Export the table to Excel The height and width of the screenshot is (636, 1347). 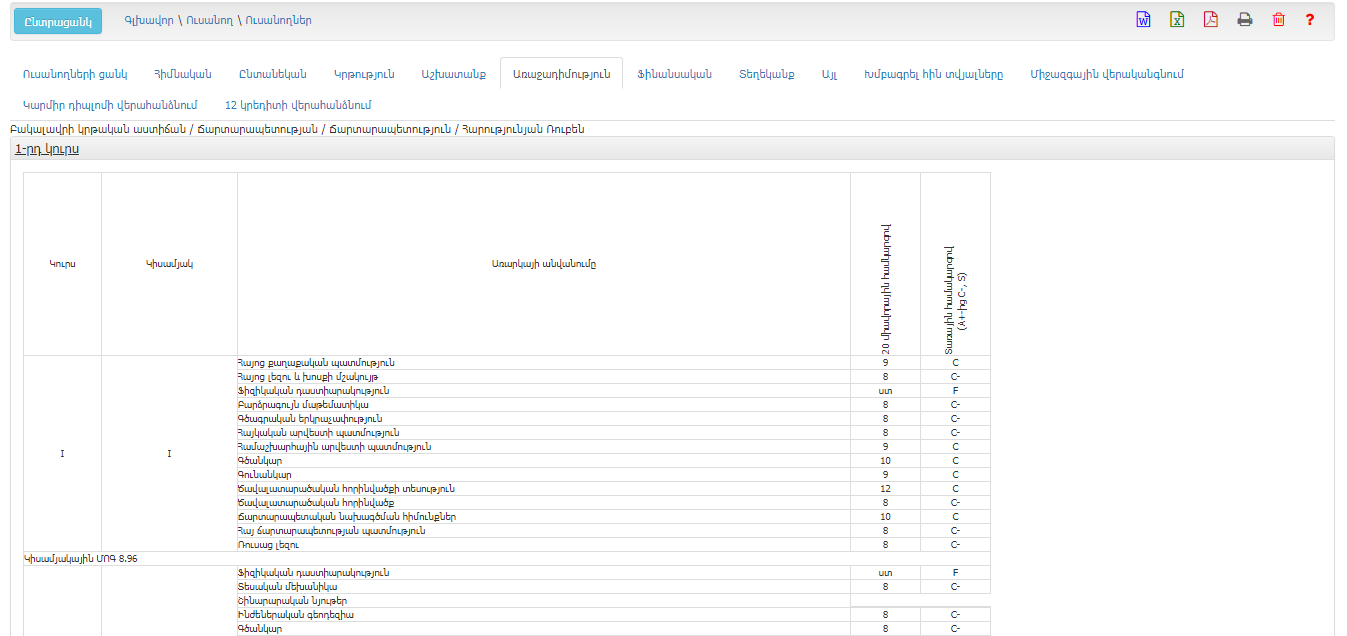[x=1177, y=20]
